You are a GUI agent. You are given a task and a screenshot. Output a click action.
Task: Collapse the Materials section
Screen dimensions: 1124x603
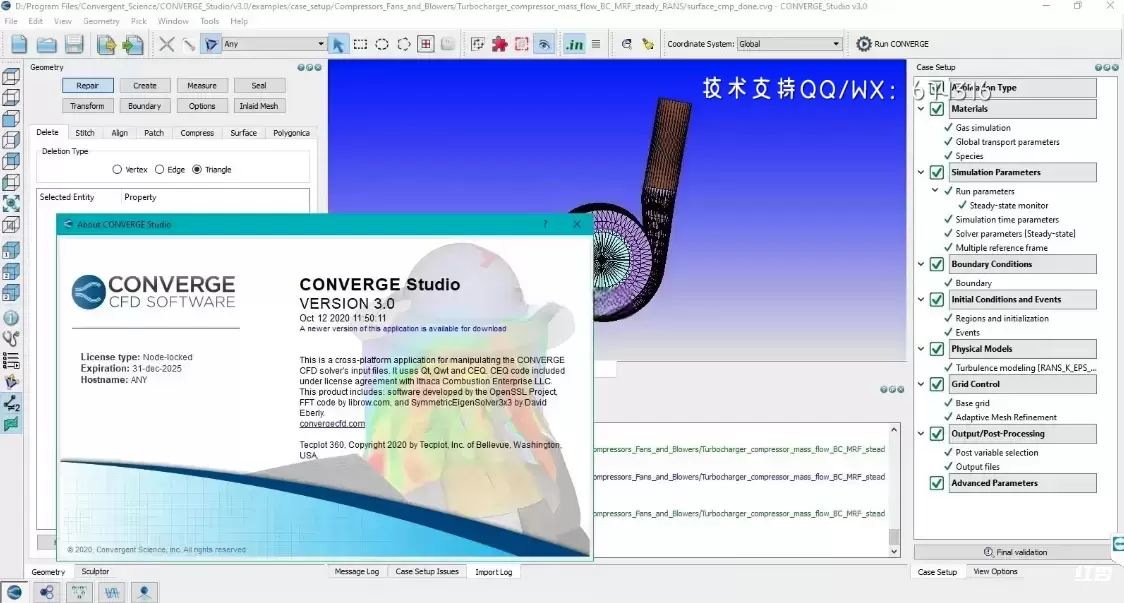(x=921, y=109)
